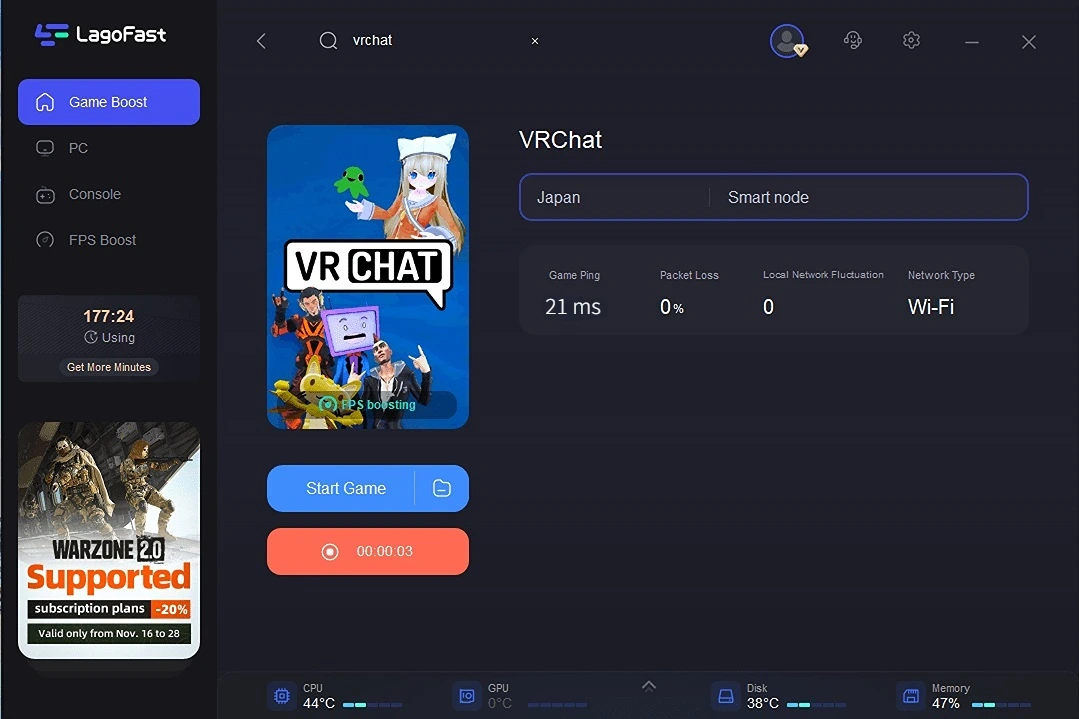Click the Memory 47% usage reading
The height and width of the screenshot is (719, 1079).
tap(946, 703)
